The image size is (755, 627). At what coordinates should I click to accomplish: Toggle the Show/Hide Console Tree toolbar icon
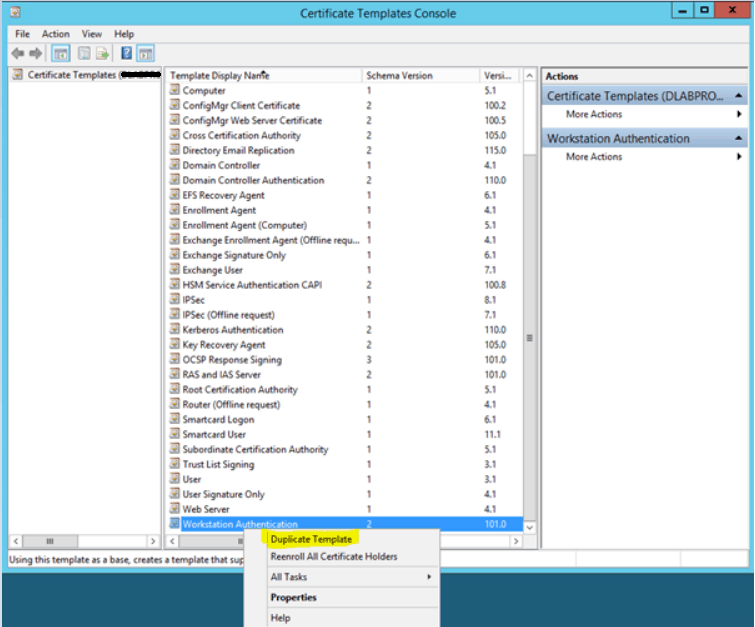61,53
